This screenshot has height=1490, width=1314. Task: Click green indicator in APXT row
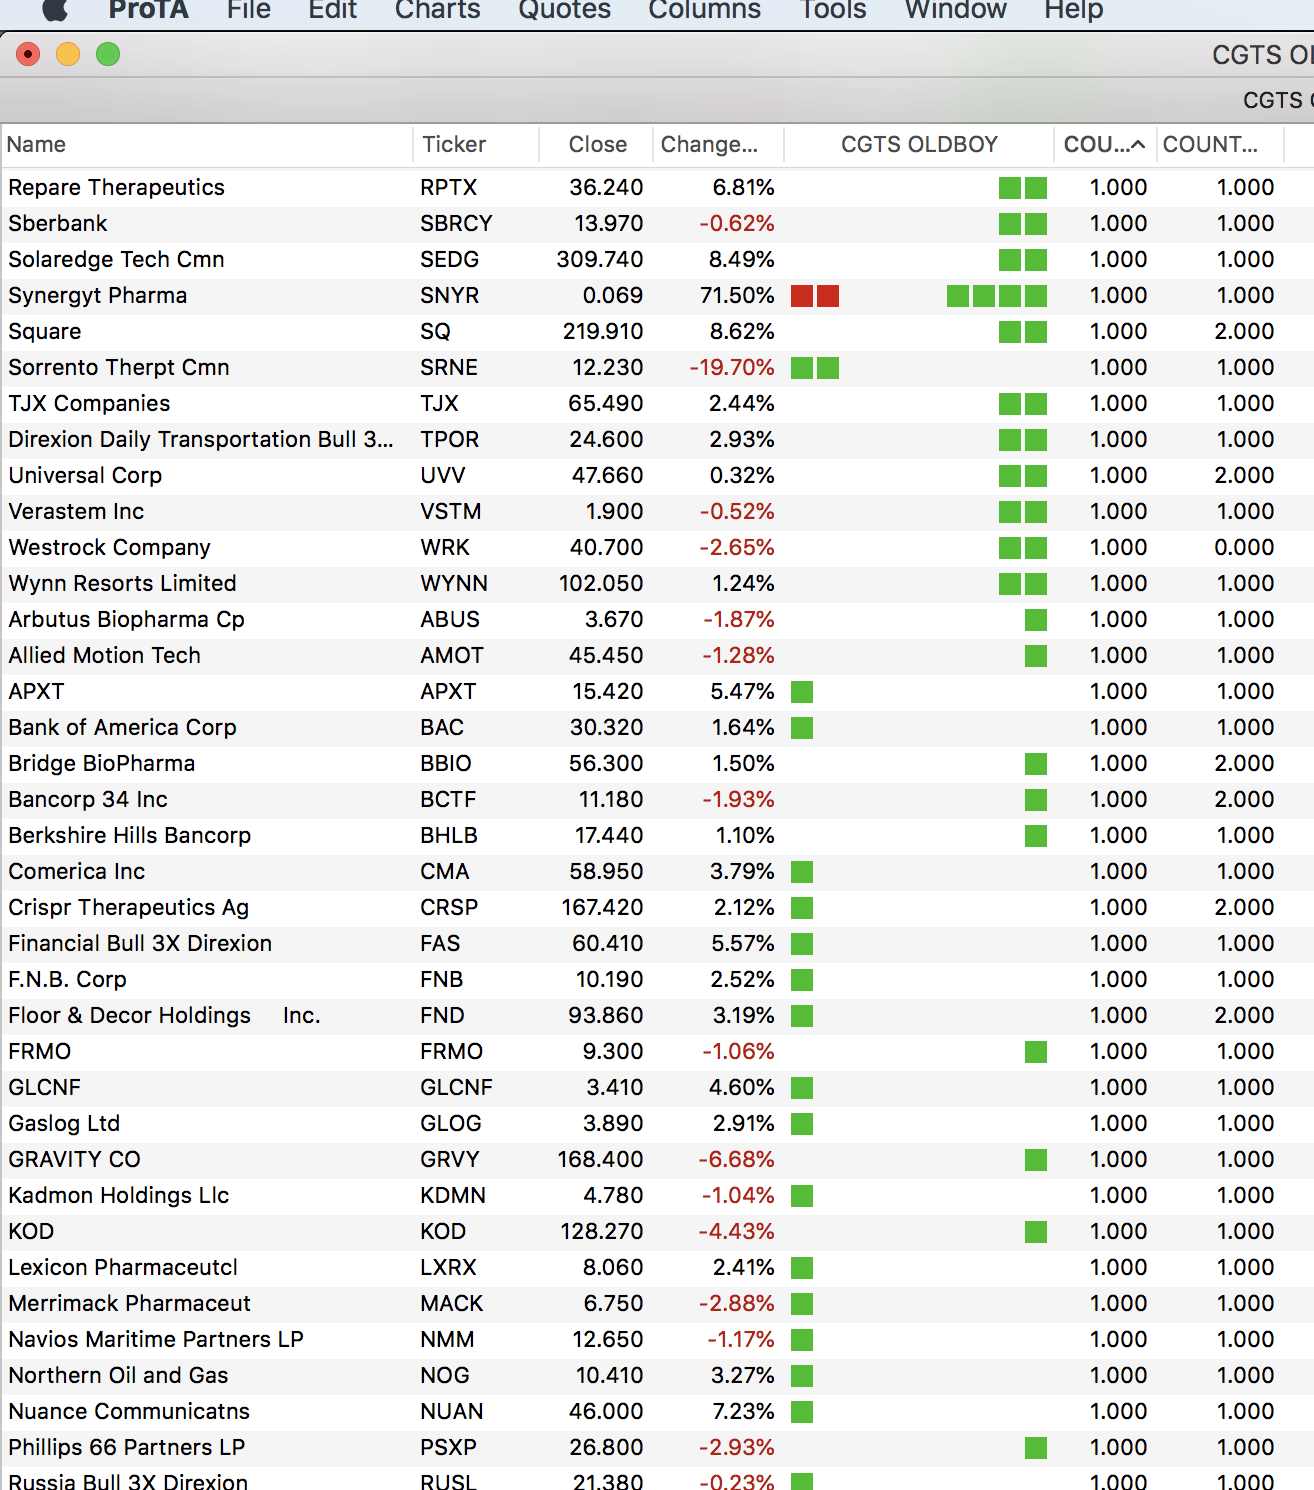click(802, 692)
